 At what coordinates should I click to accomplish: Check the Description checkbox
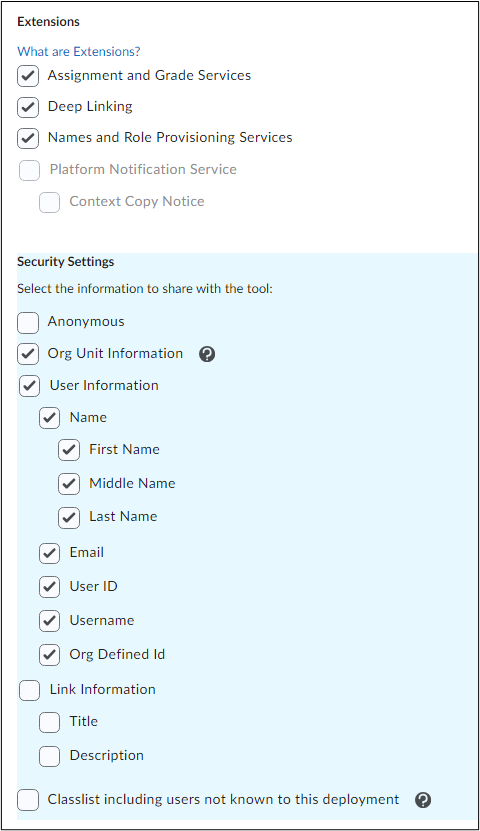pyautogui.click(x=49, y=756)
